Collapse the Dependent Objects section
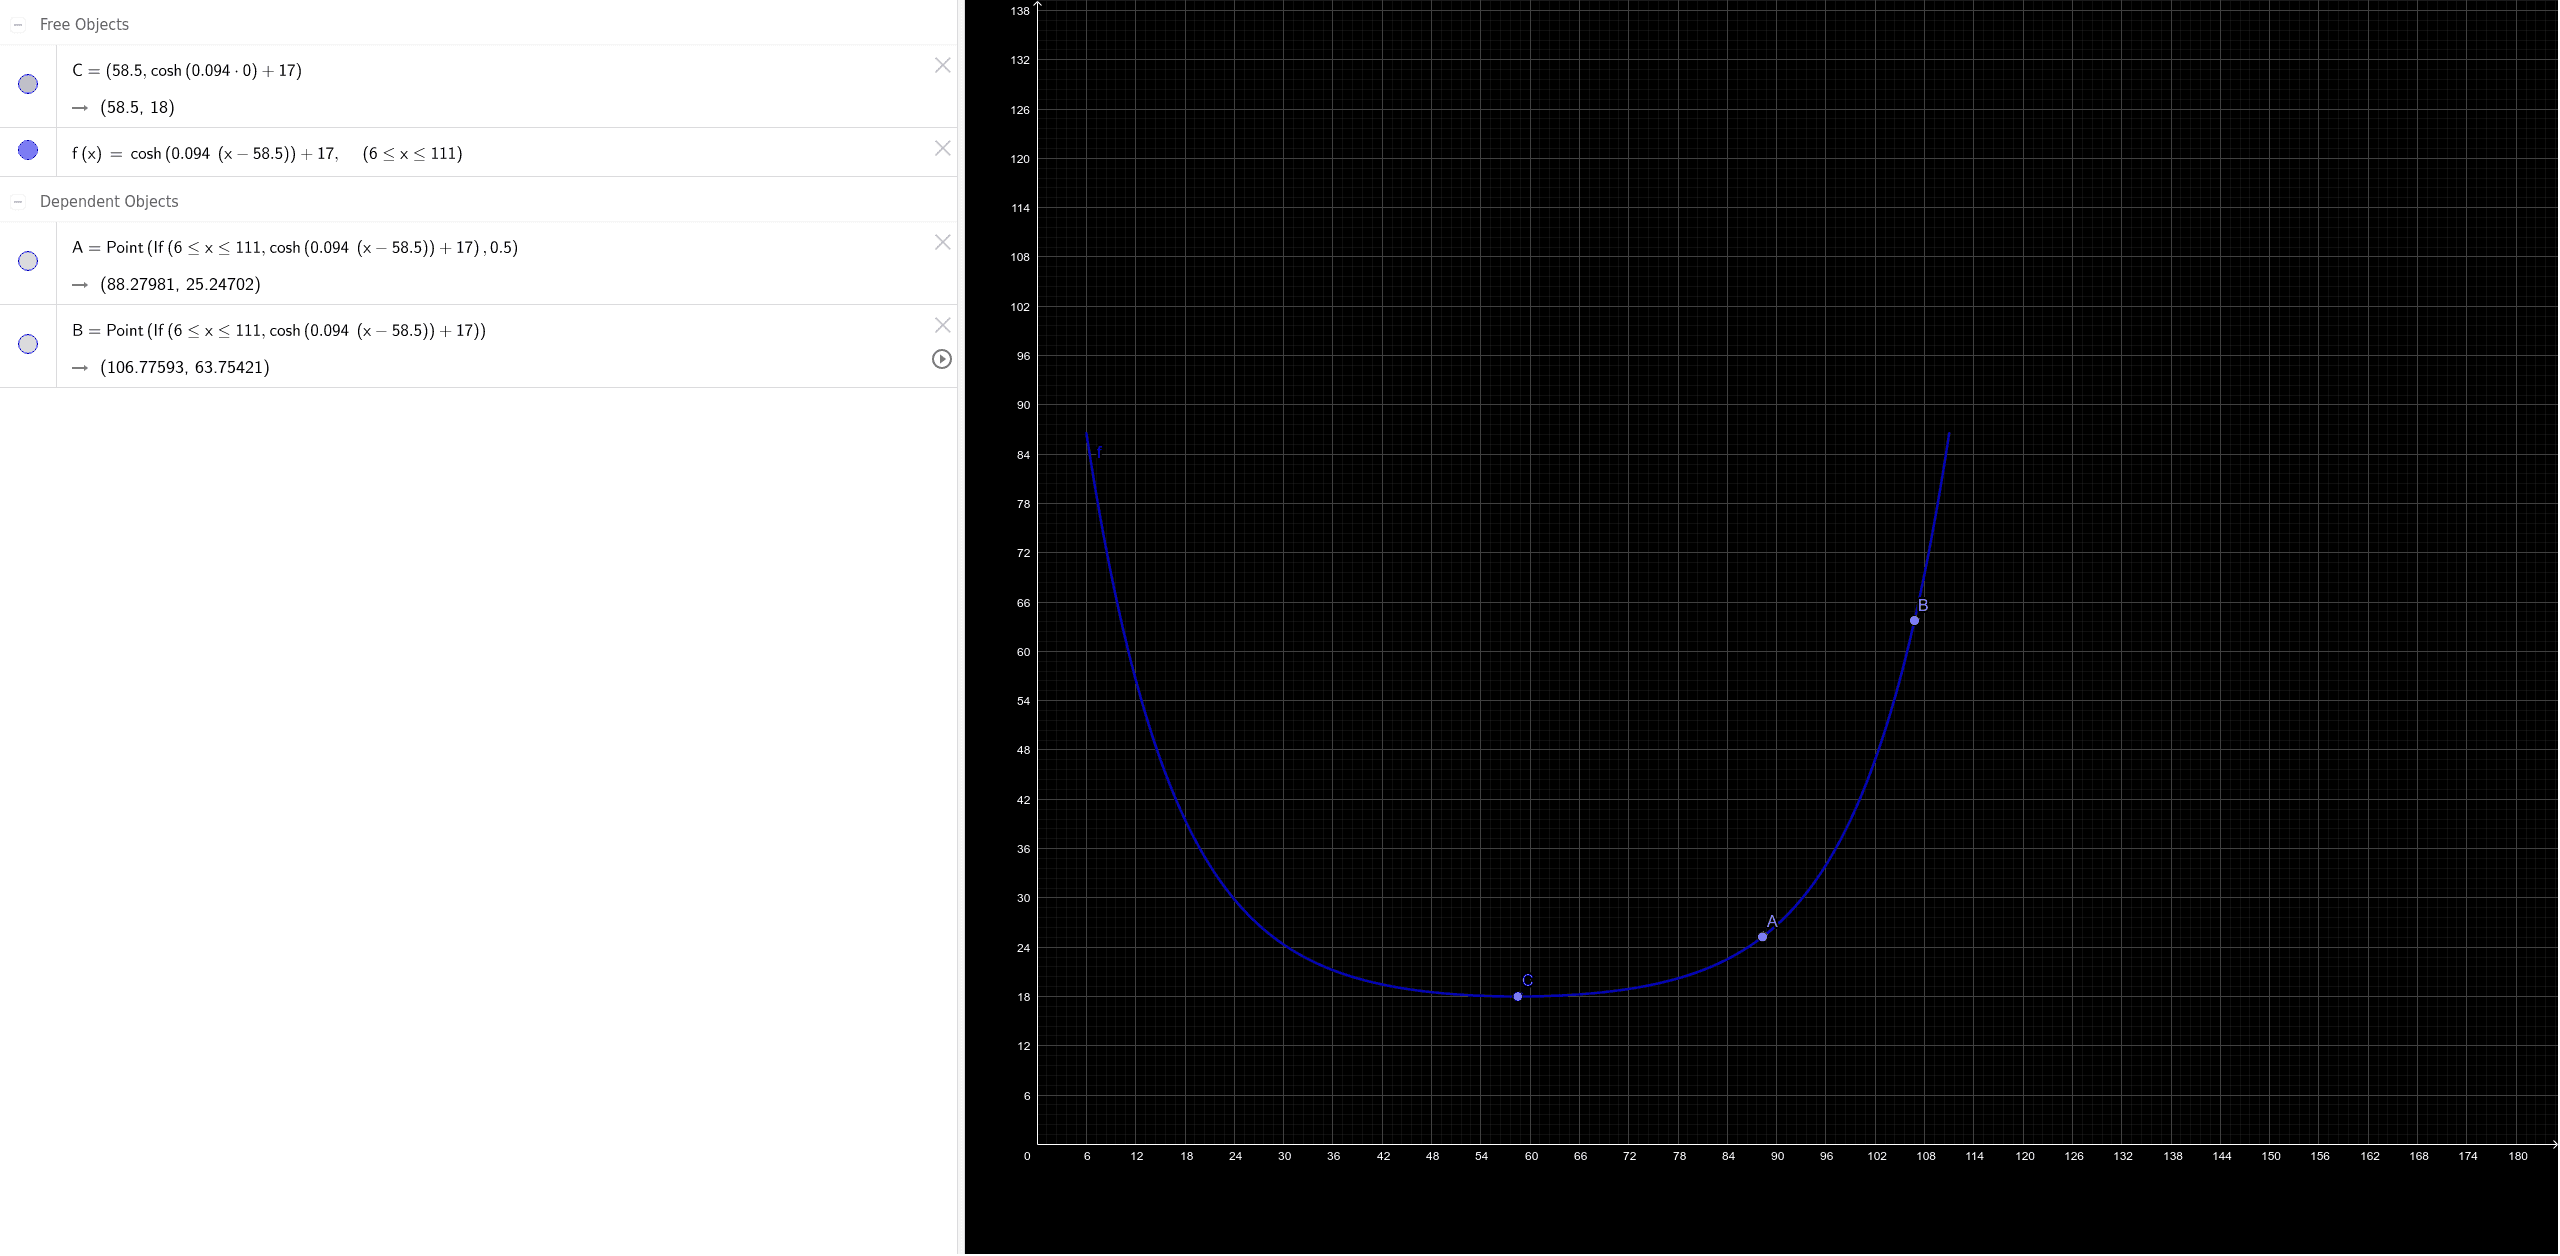2560x1256 pixels. (18, 201)
